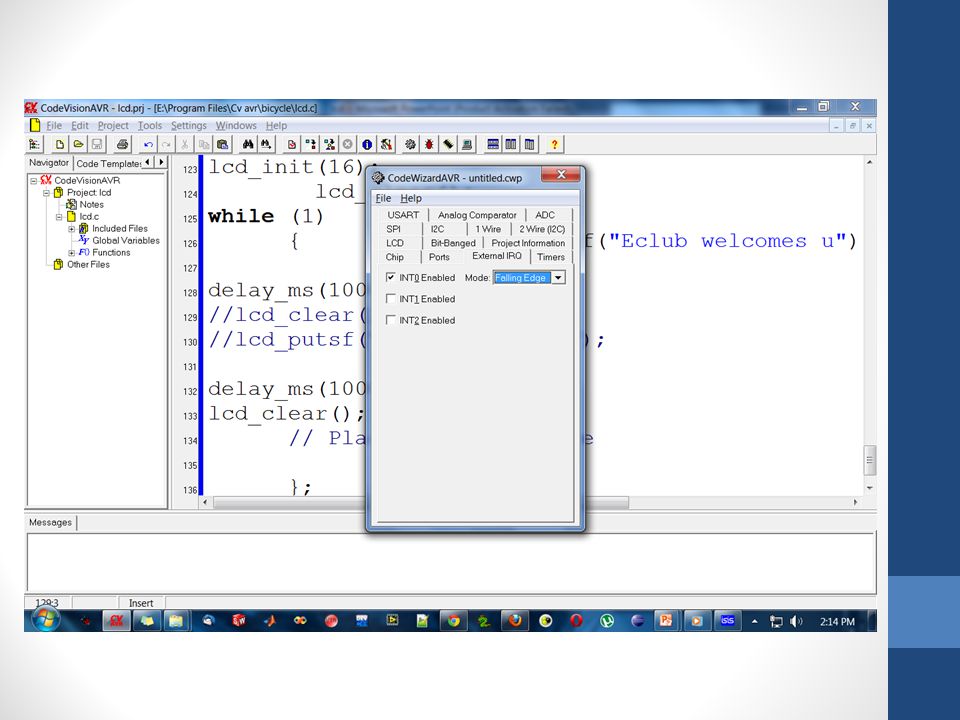Switch to the LCD tab

[395, 243]
